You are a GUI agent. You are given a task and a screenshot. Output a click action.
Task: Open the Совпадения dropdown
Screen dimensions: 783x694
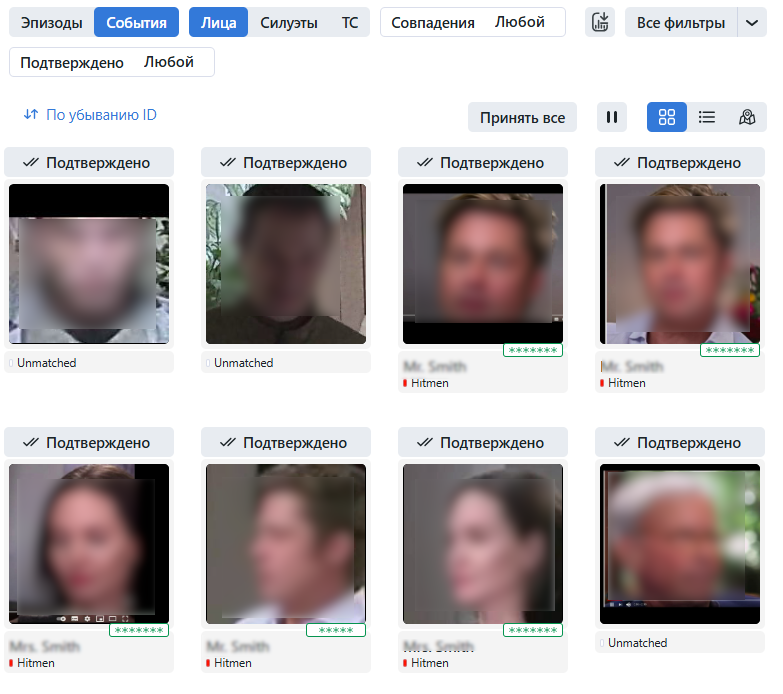click(472, 22)
